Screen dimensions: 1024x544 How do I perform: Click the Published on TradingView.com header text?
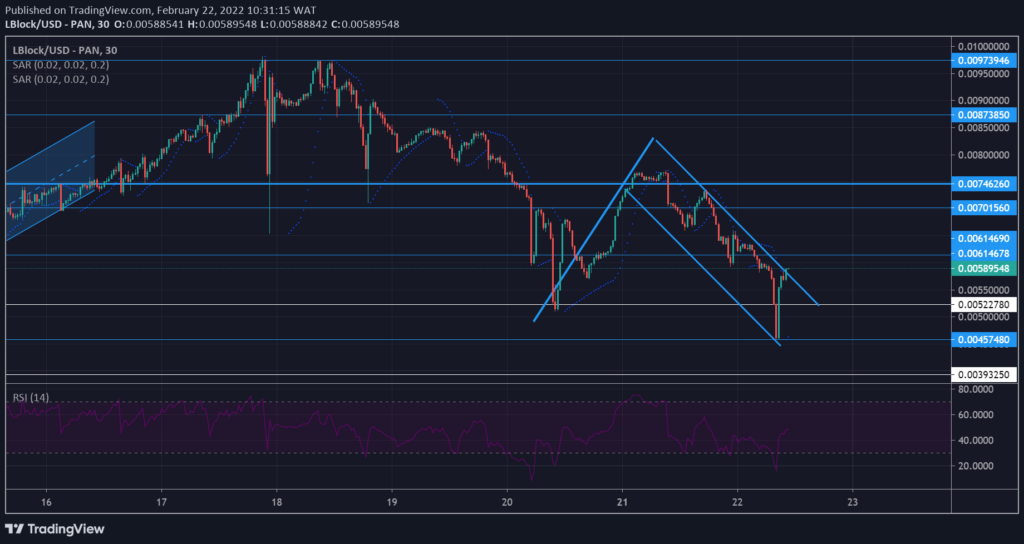coord(160,10)
